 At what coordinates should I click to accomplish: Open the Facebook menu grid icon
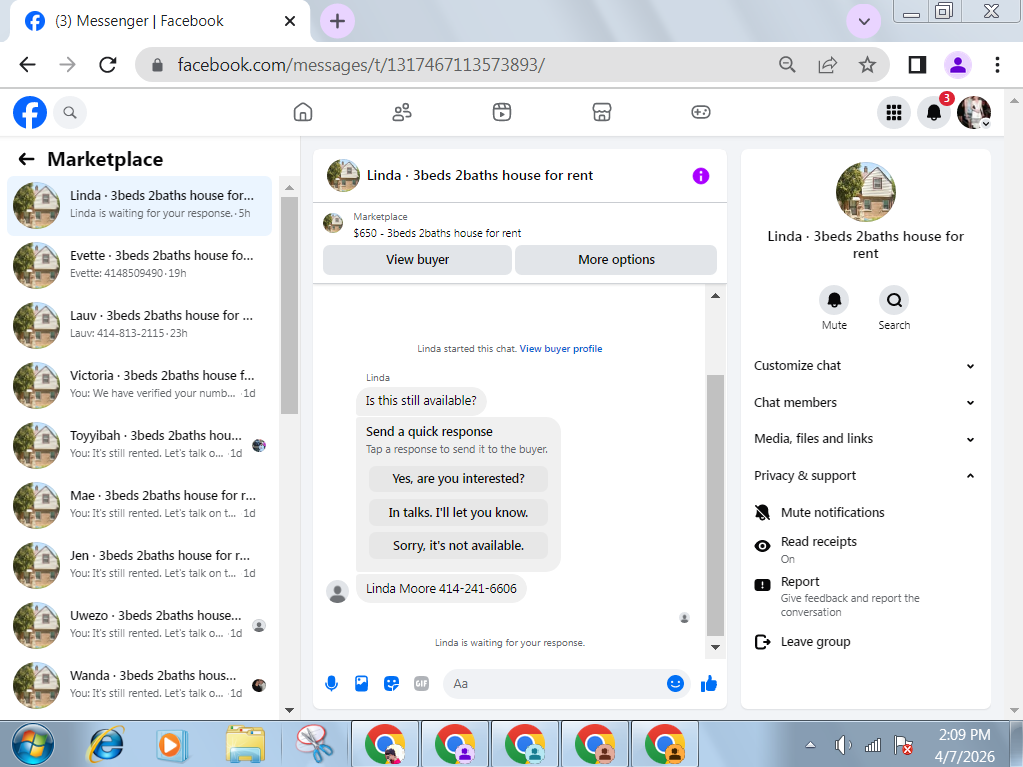point(894,112)
